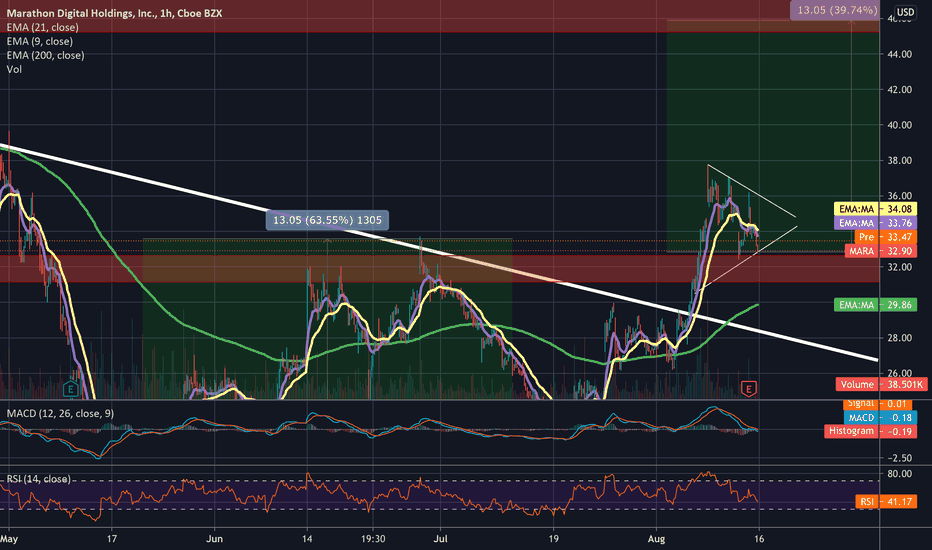Click the Signal 0.01 value label

(877, 404)
